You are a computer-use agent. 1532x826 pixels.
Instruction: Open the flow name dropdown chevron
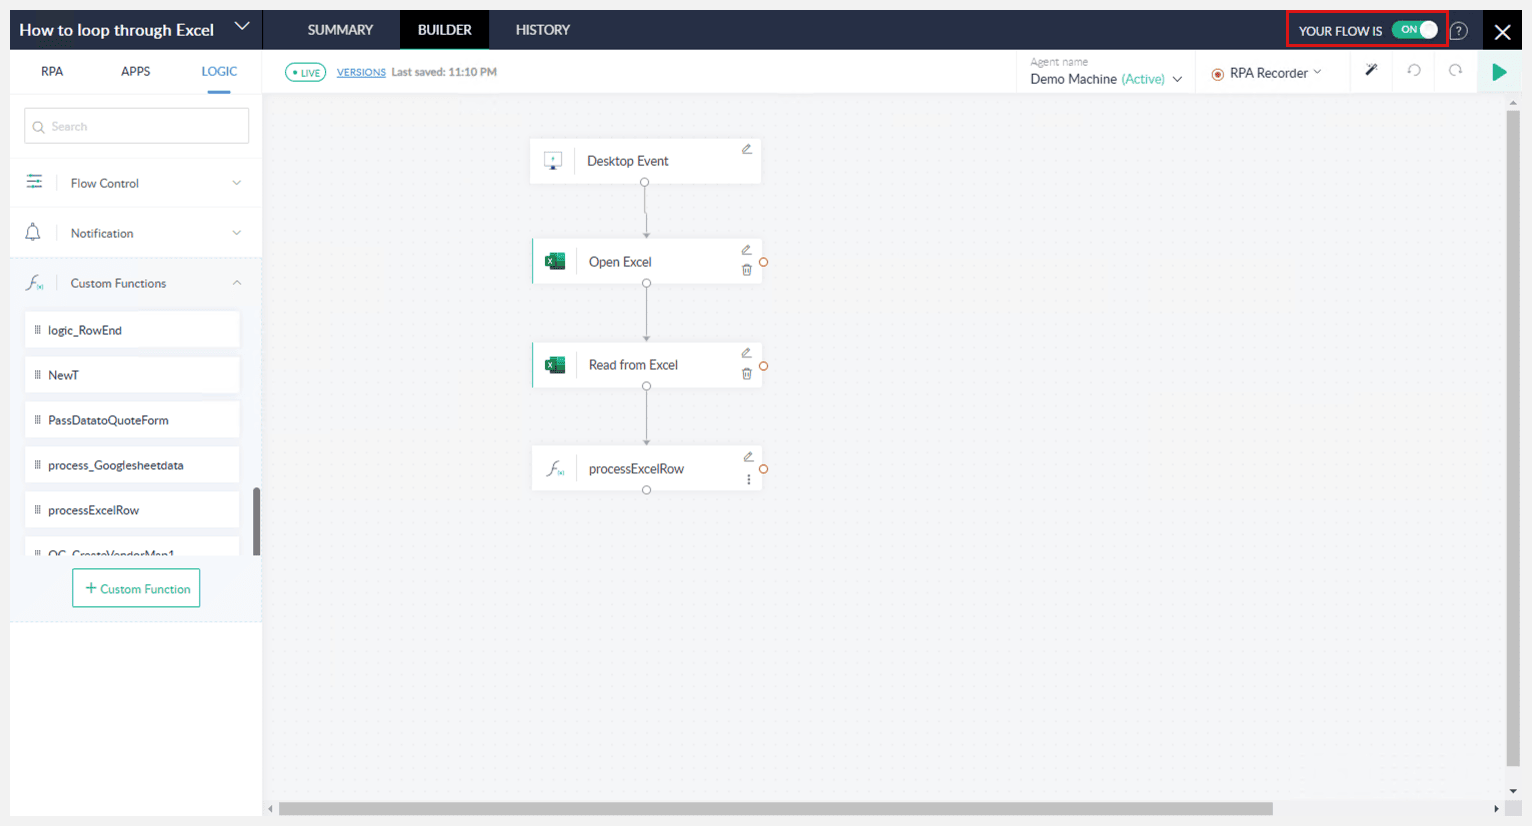242,27
